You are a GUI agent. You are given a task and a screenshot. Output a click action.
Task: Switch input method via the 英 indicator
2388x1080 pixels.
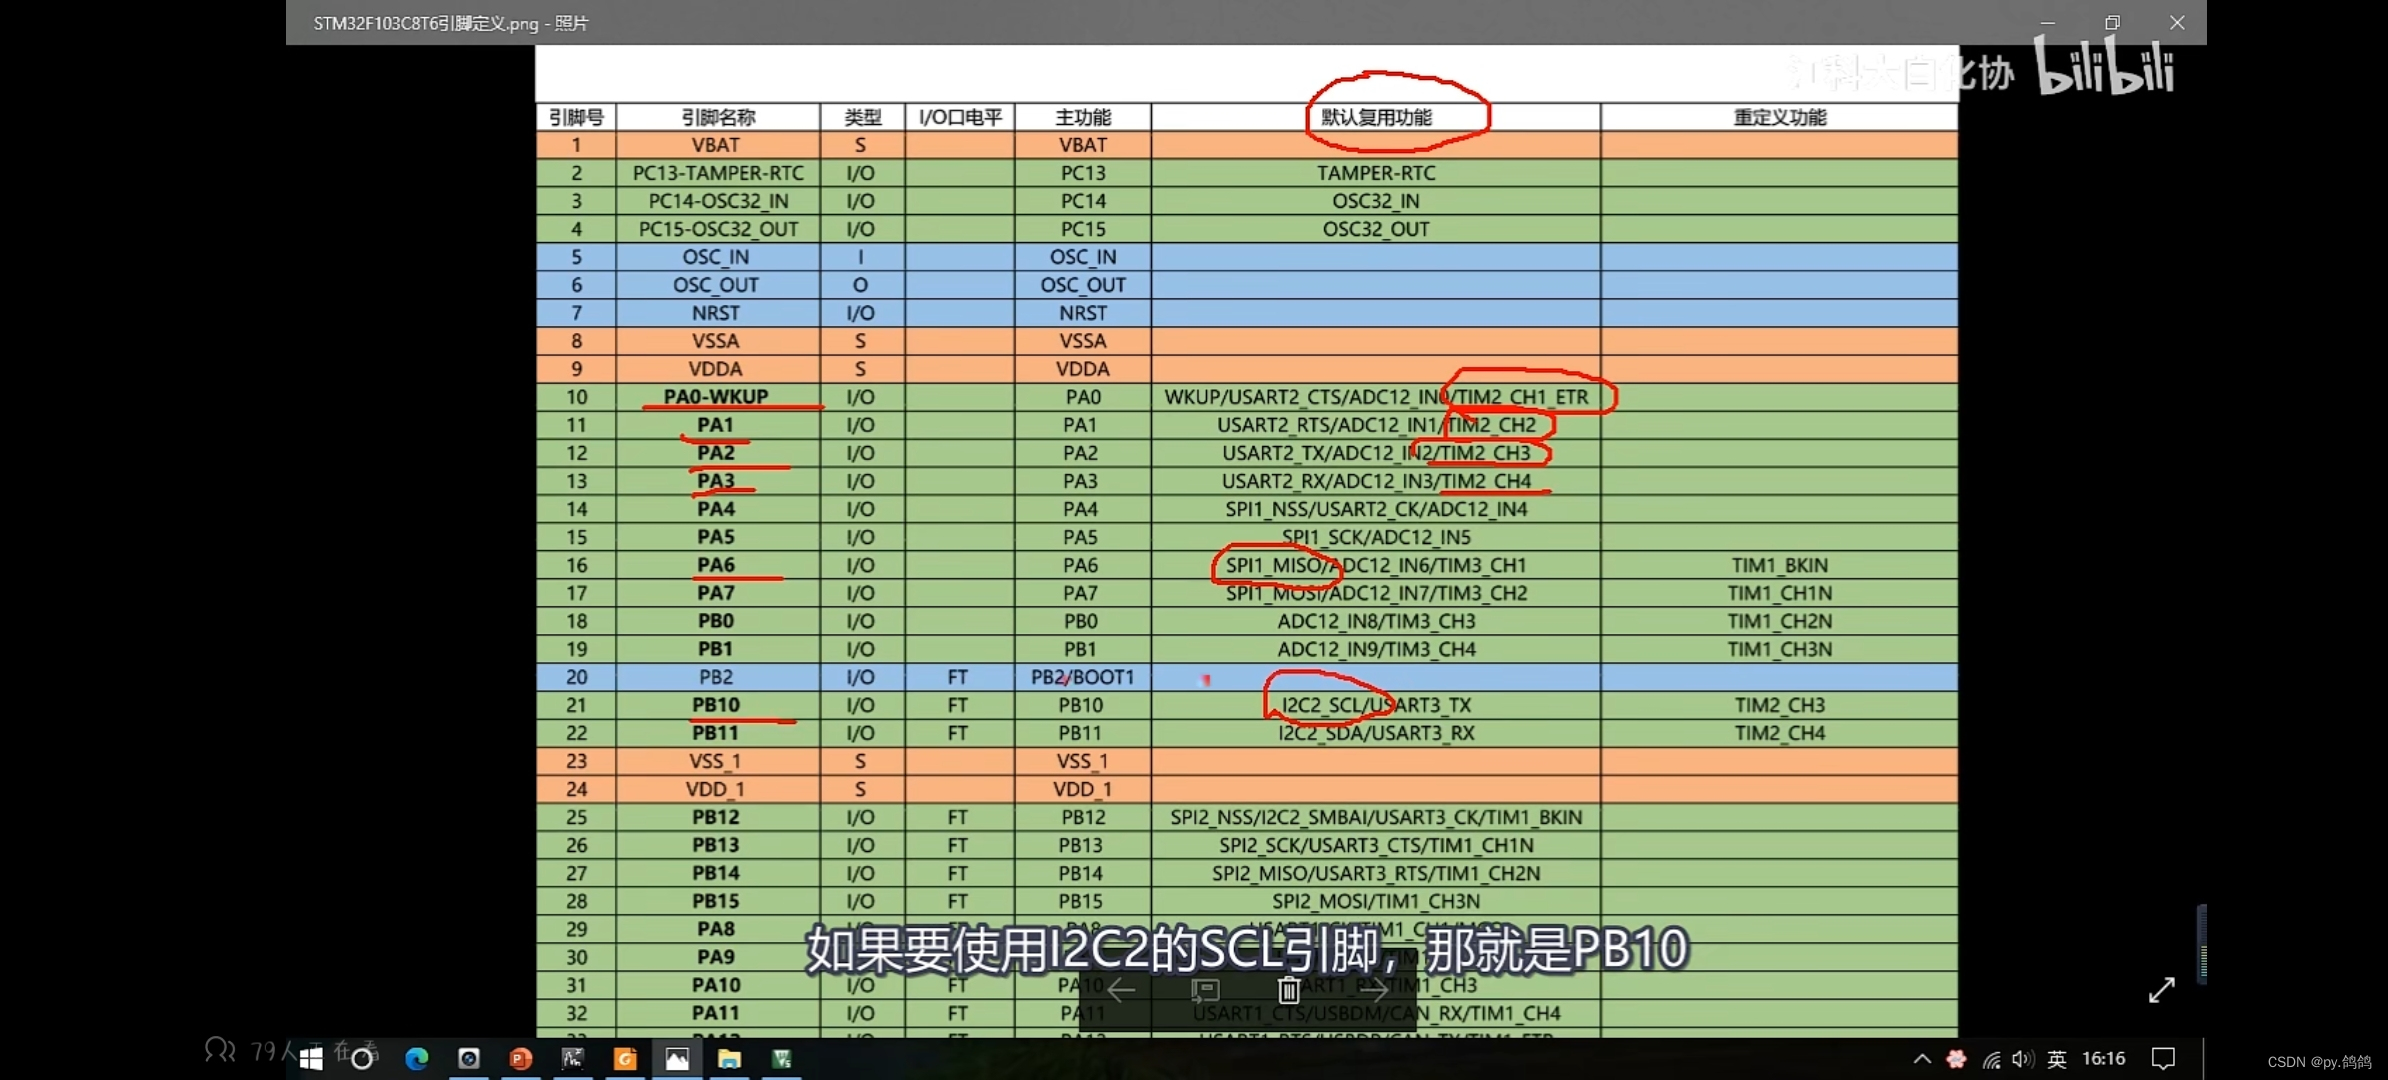[2057, 1058]
